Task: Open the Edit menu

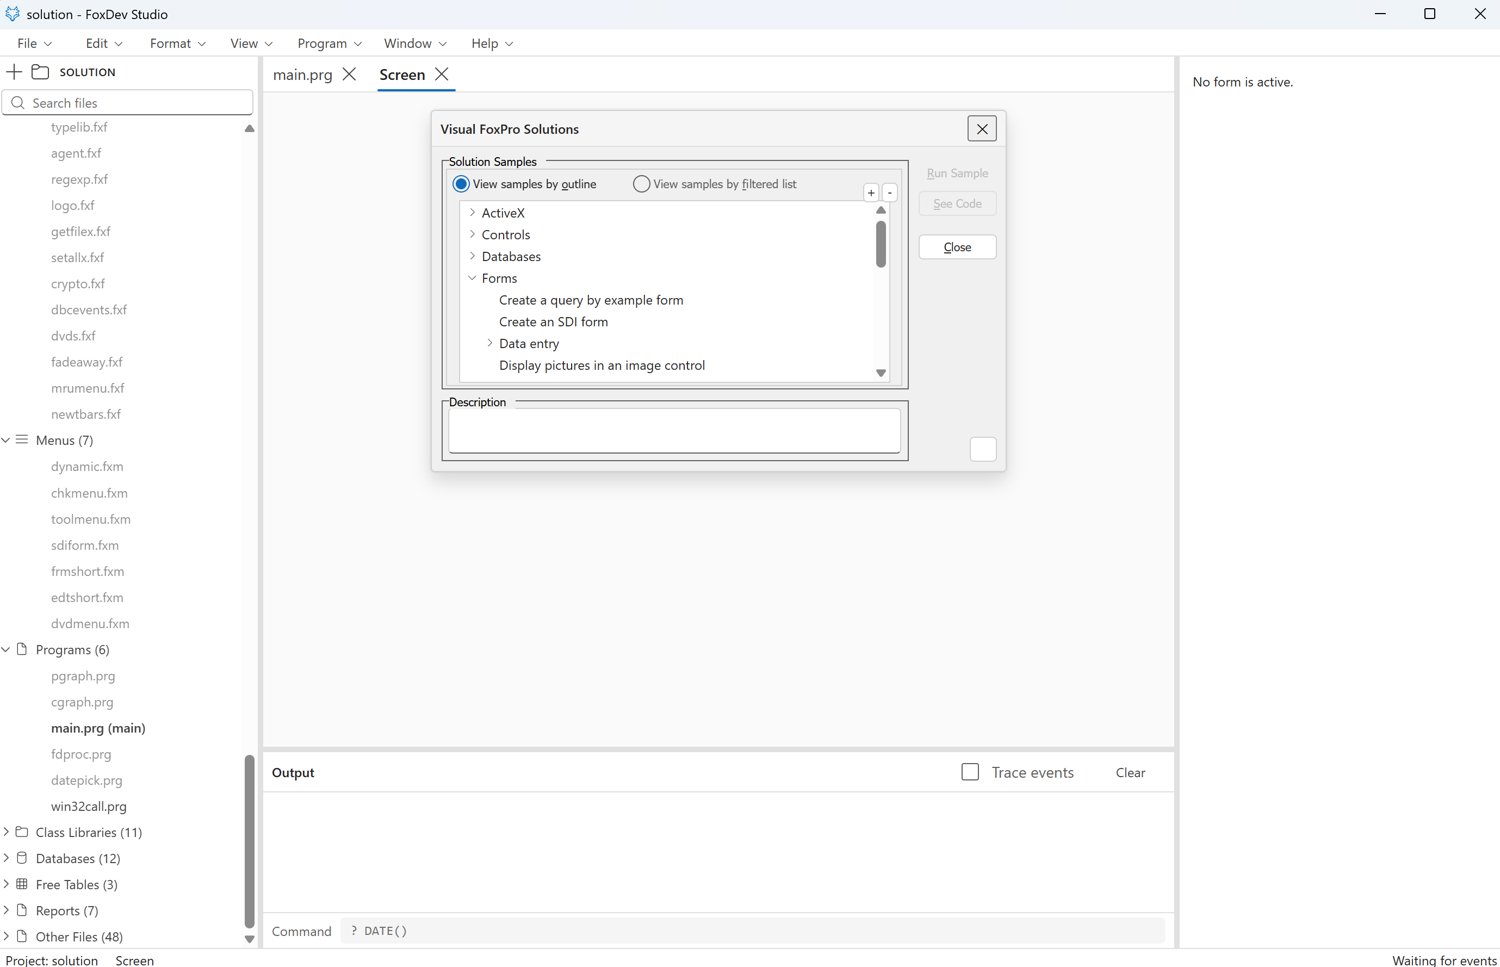Action: click(x=104, y=43)
